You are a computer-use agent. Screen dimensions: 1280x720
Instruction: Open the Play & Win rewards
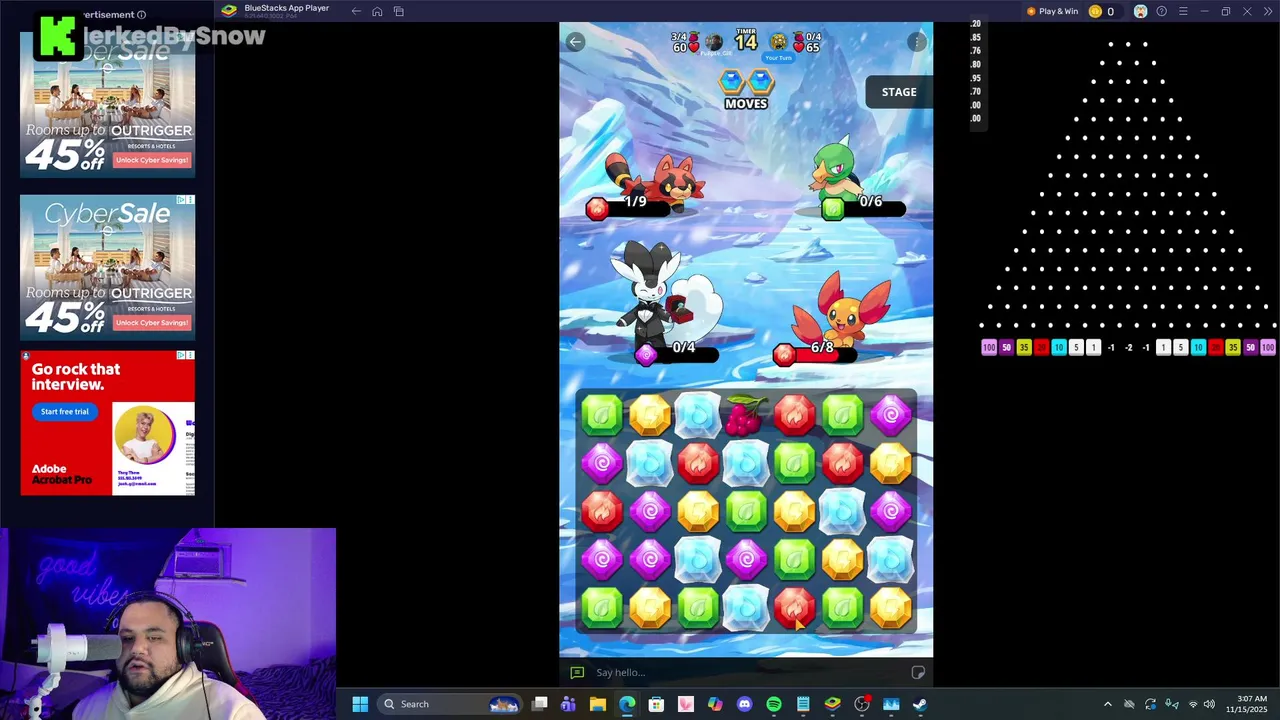1052,11
